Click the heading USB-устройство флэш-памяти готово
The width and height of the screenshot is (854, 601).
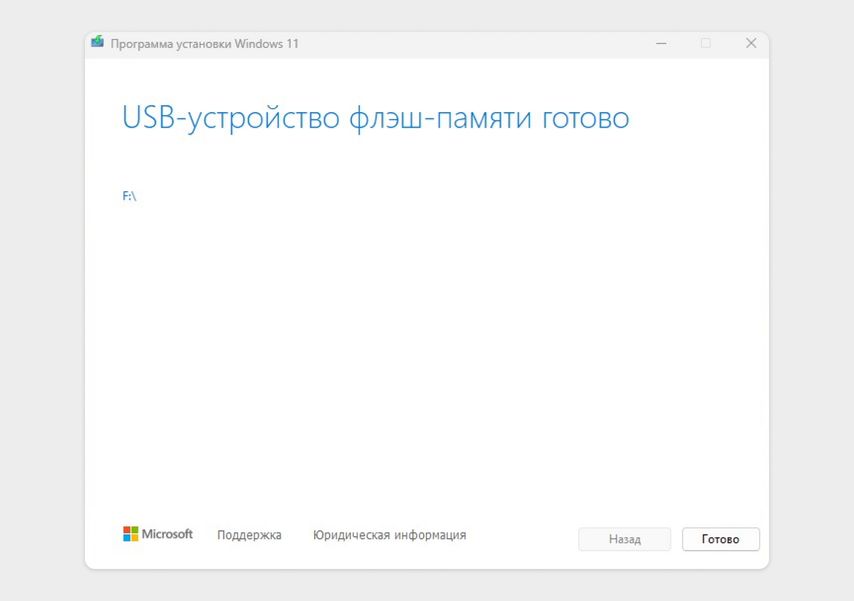[376, 118]
